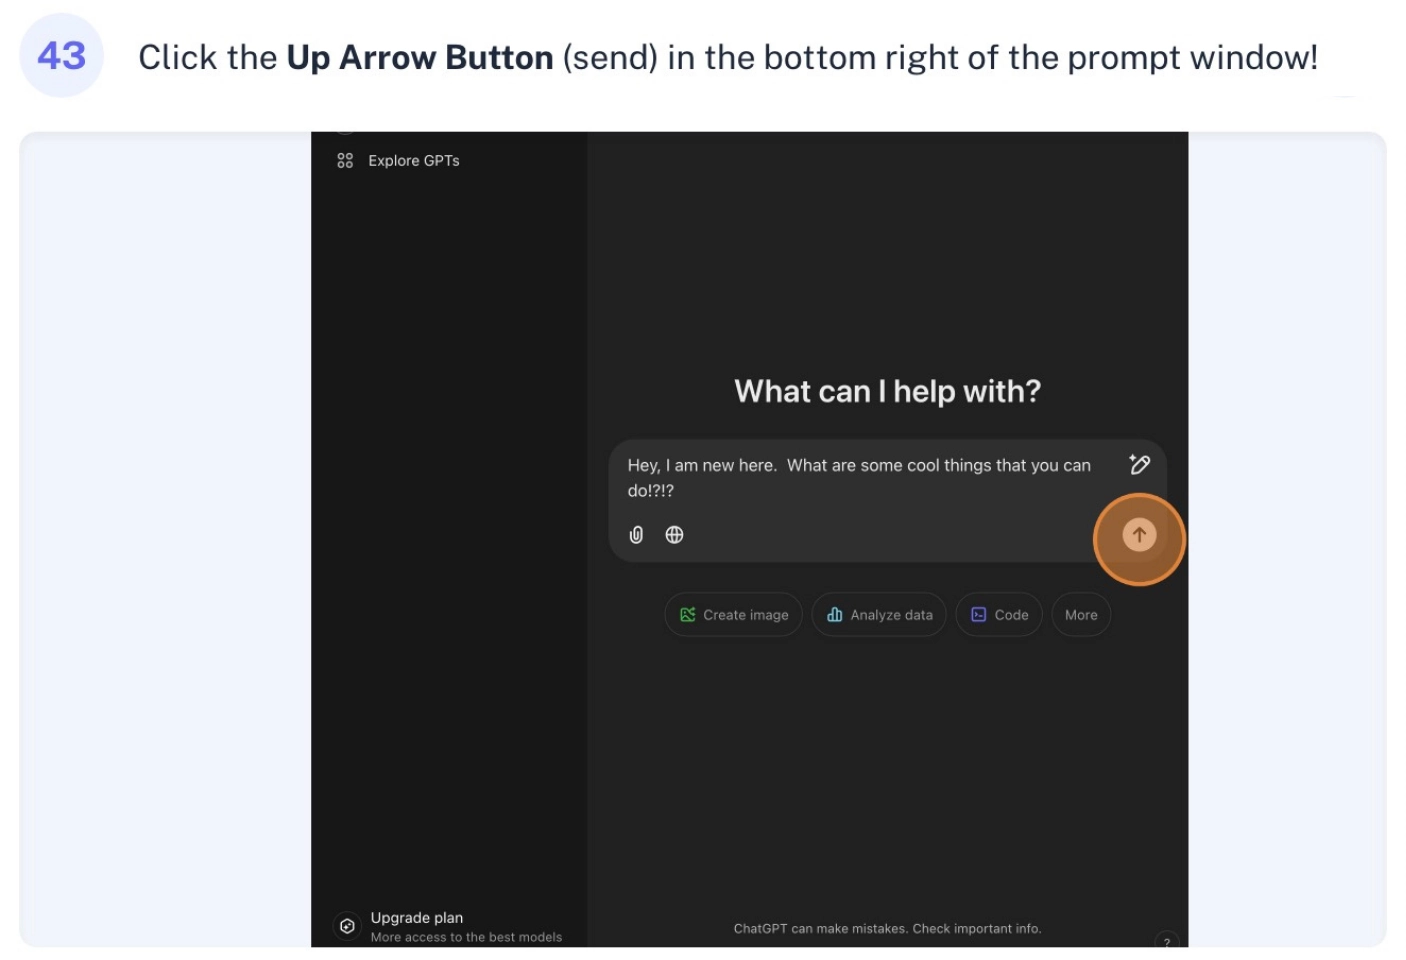Image resolution: width=1406 pixels, height=960 pixels.
Task: Click "More access to the best models" subtitle
Action: pos(466,938)
